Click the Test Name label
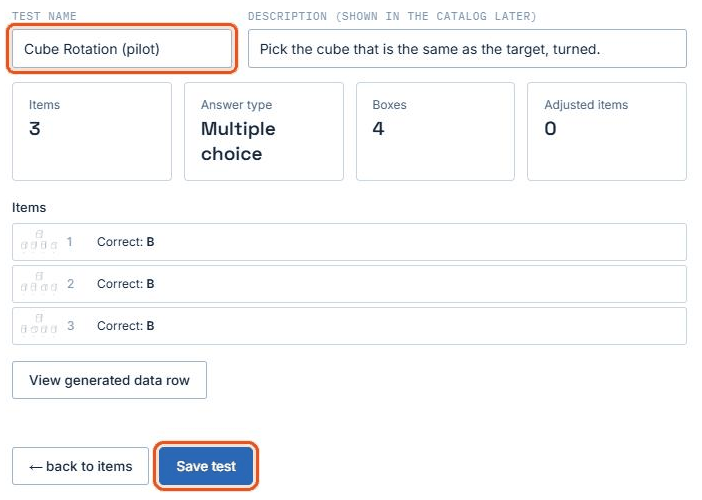The width and height of the screenshot is (702, 500). [44, 16]
